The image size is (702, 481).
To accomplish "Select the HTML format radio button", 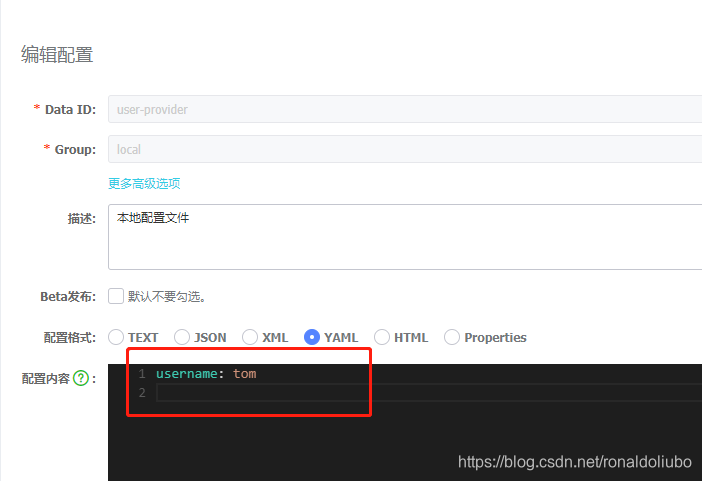I will coord(382,337).
